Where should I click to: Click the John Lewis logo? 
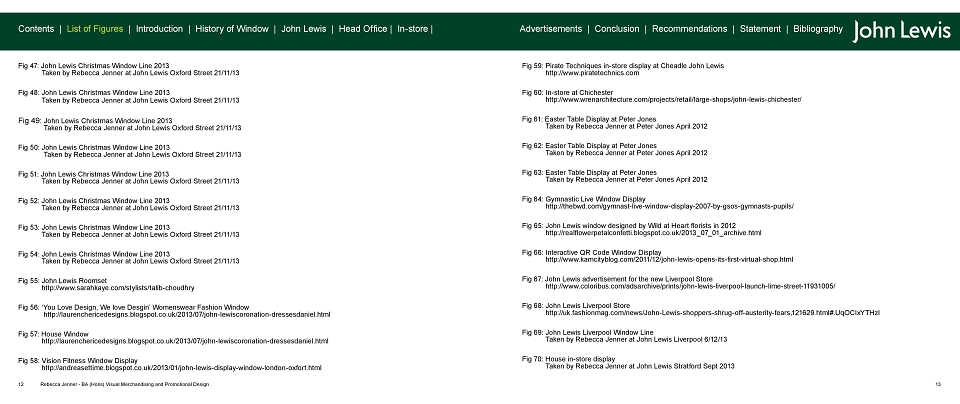point(901,31)
